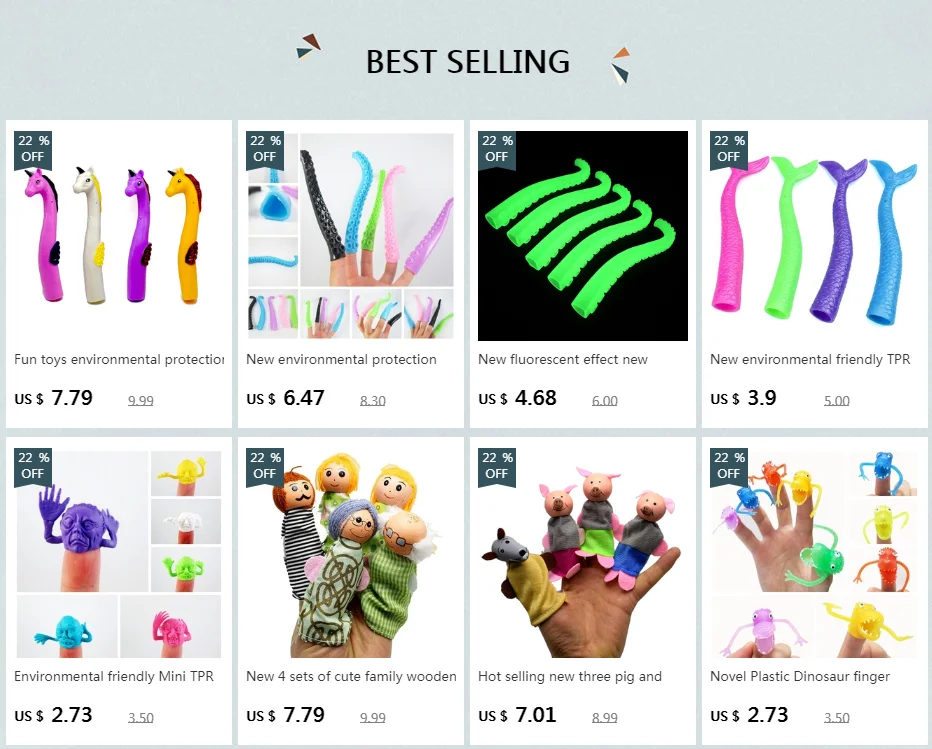
Task: Click 'Environmental friendly Mini TPR' product title
Action: (x=114, y=676)
